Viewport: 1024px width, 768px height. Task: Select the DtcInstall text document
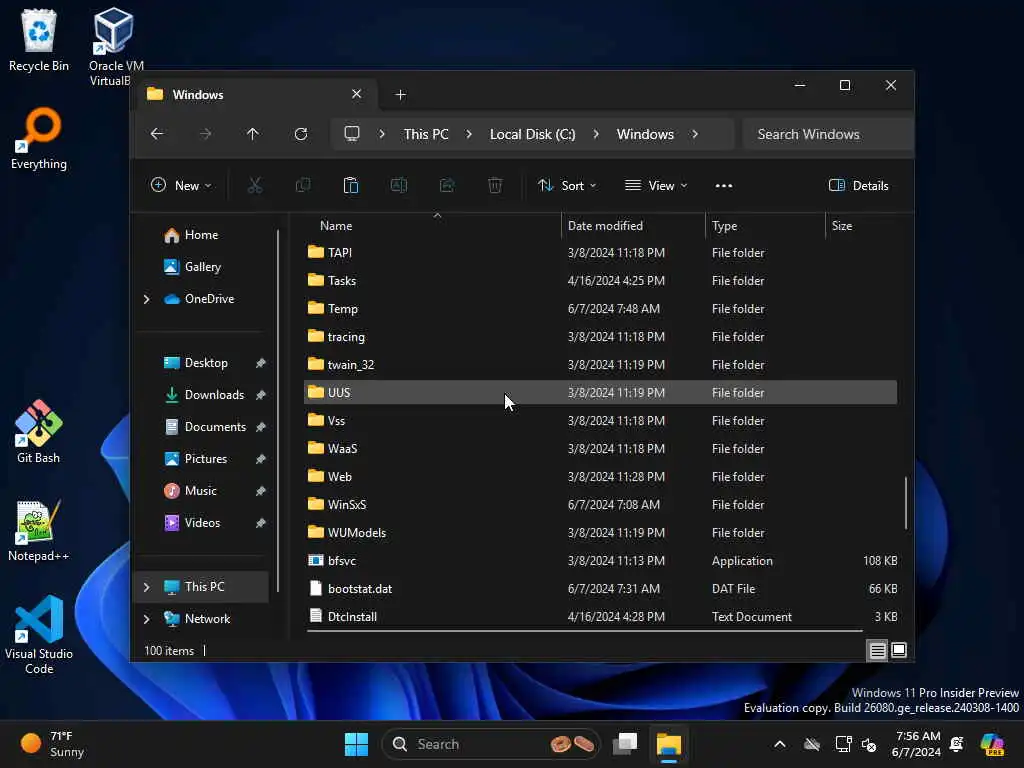(x=600, y=616)
